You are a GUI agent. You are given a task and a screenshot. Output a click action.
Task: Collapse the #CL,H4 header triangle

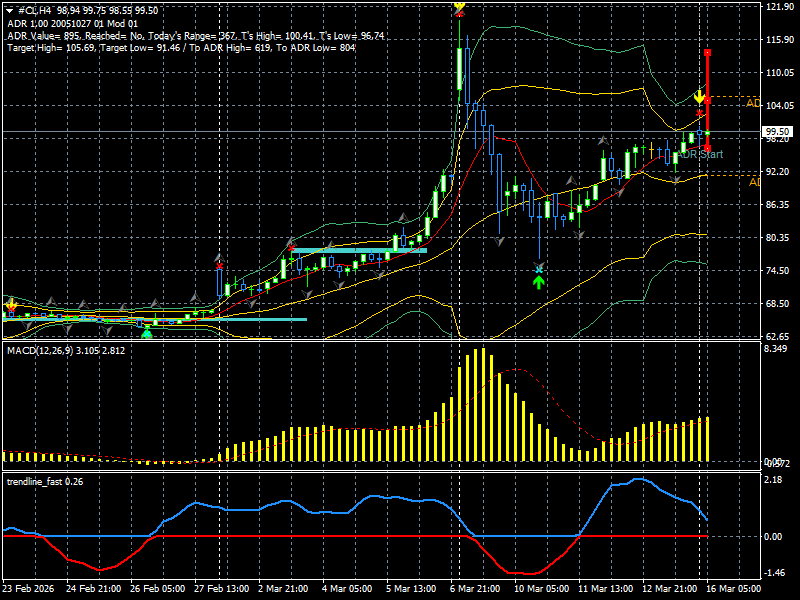point(9,9)
